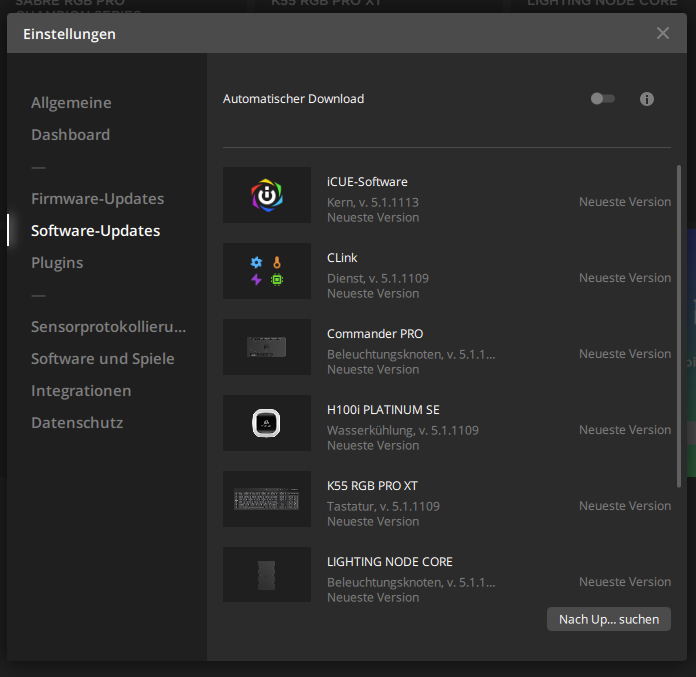Viewport: 696px width, 677px height.
Task: Click the CLink entry title
Action: point(342,258)
